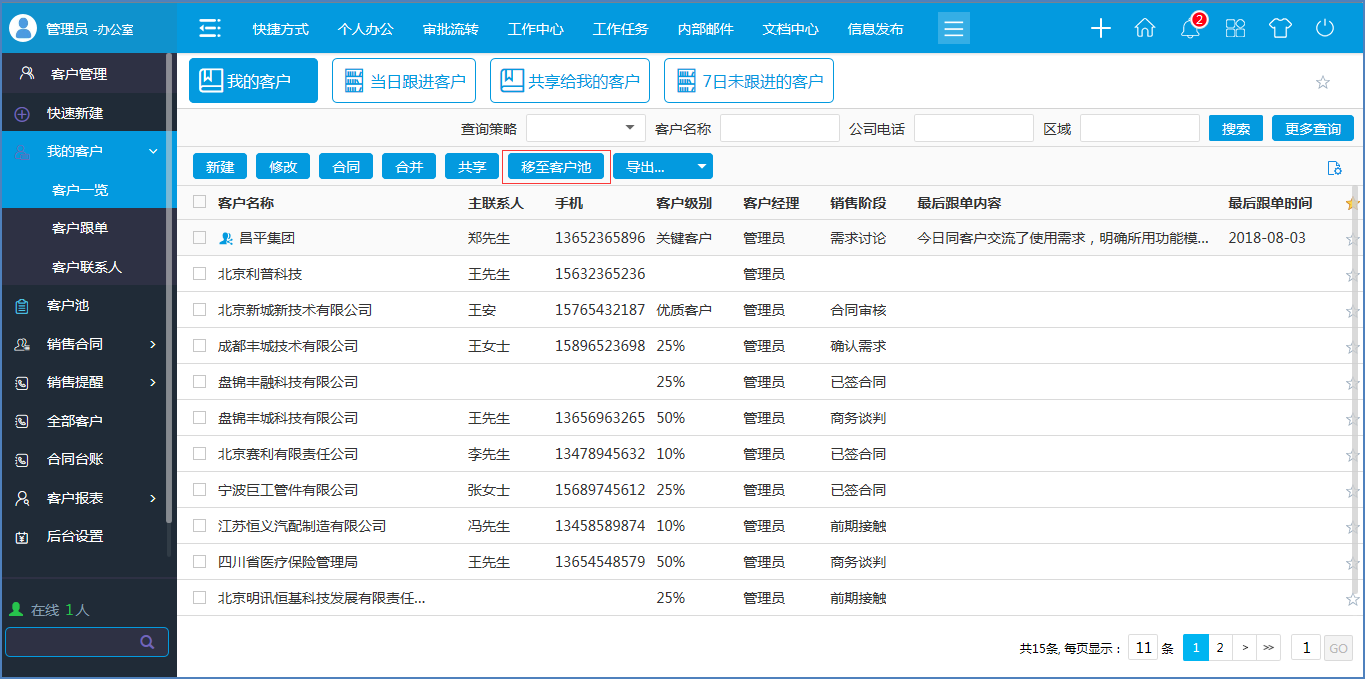Click the power logout icon
Image resolution: width=1366 pixels, height=680 pixels.
(x=1325, y=29)
